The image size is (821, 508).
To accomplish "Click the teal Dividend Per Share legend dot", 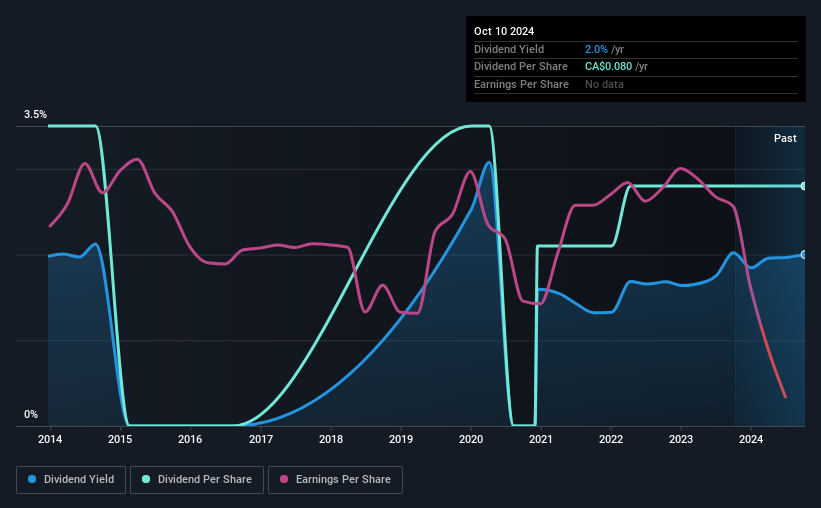I will [x=146, y=479].
